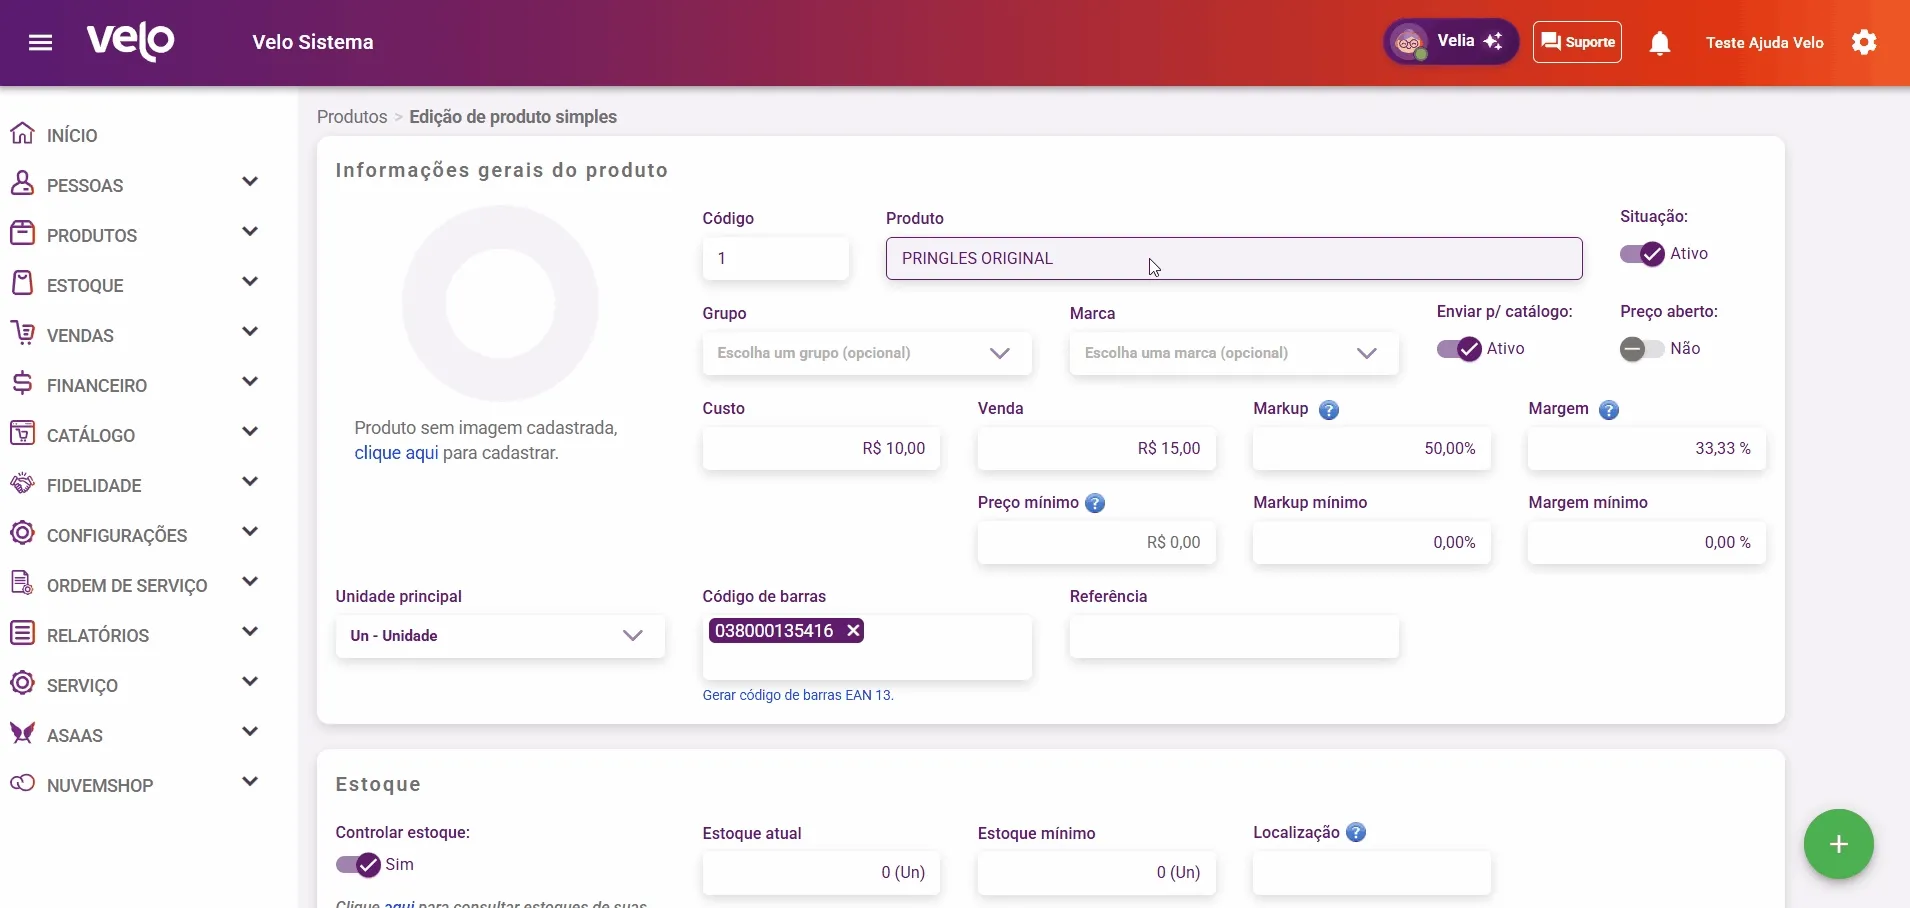Toggle the Preço aberto switch
Viewport: 1910px width, 908px height.
(1642, 349)
